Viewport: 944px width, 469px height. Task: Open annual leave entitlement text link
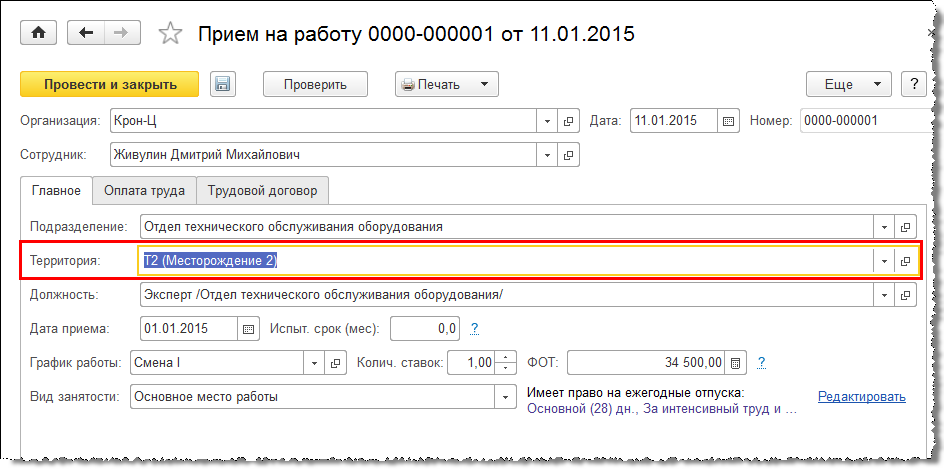[662, 409]
